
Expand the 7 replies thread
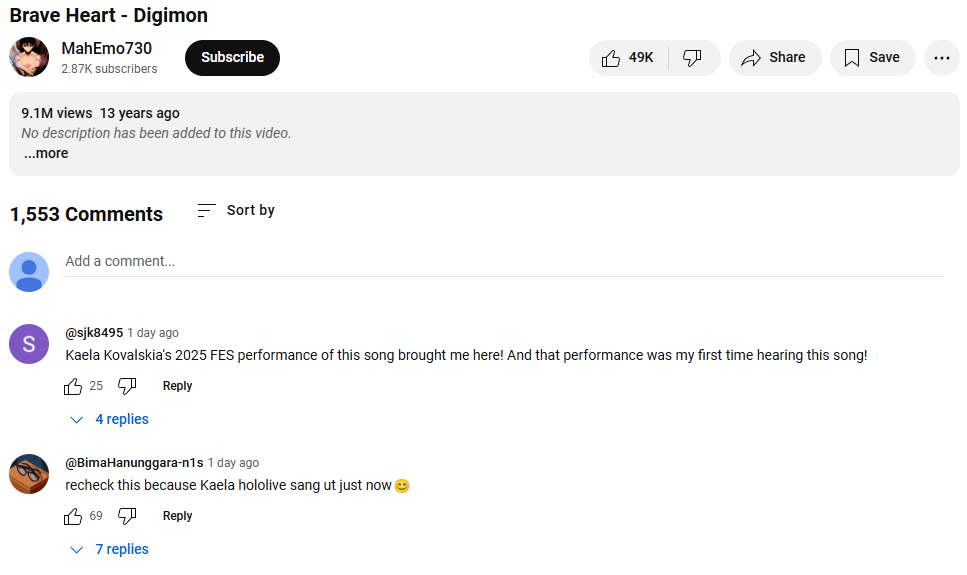point(110,549)
